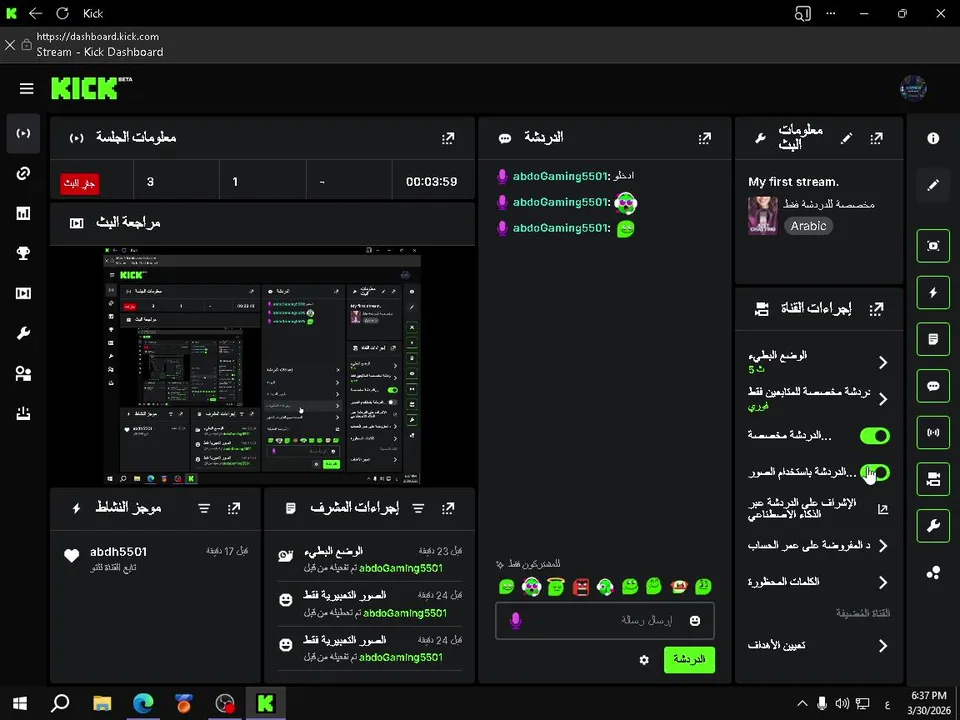This screenshot has width=960, height=720.
Task: Switch off emotes-only chat toggle (الدردشة باستخدام الصور)
Action: click(875, 473)
